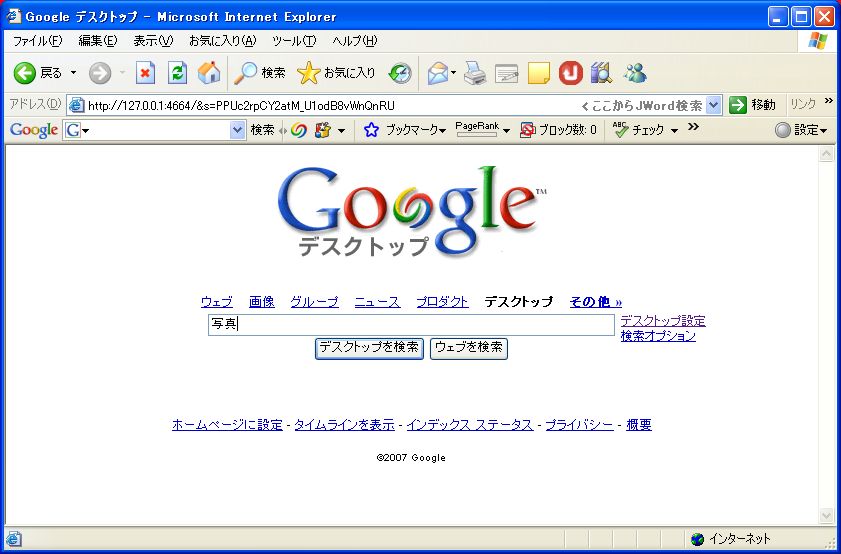The height and width of the screenshot is (554, 841).
Task: Open the デスクトップ設定 link
Action: (662, 321)
